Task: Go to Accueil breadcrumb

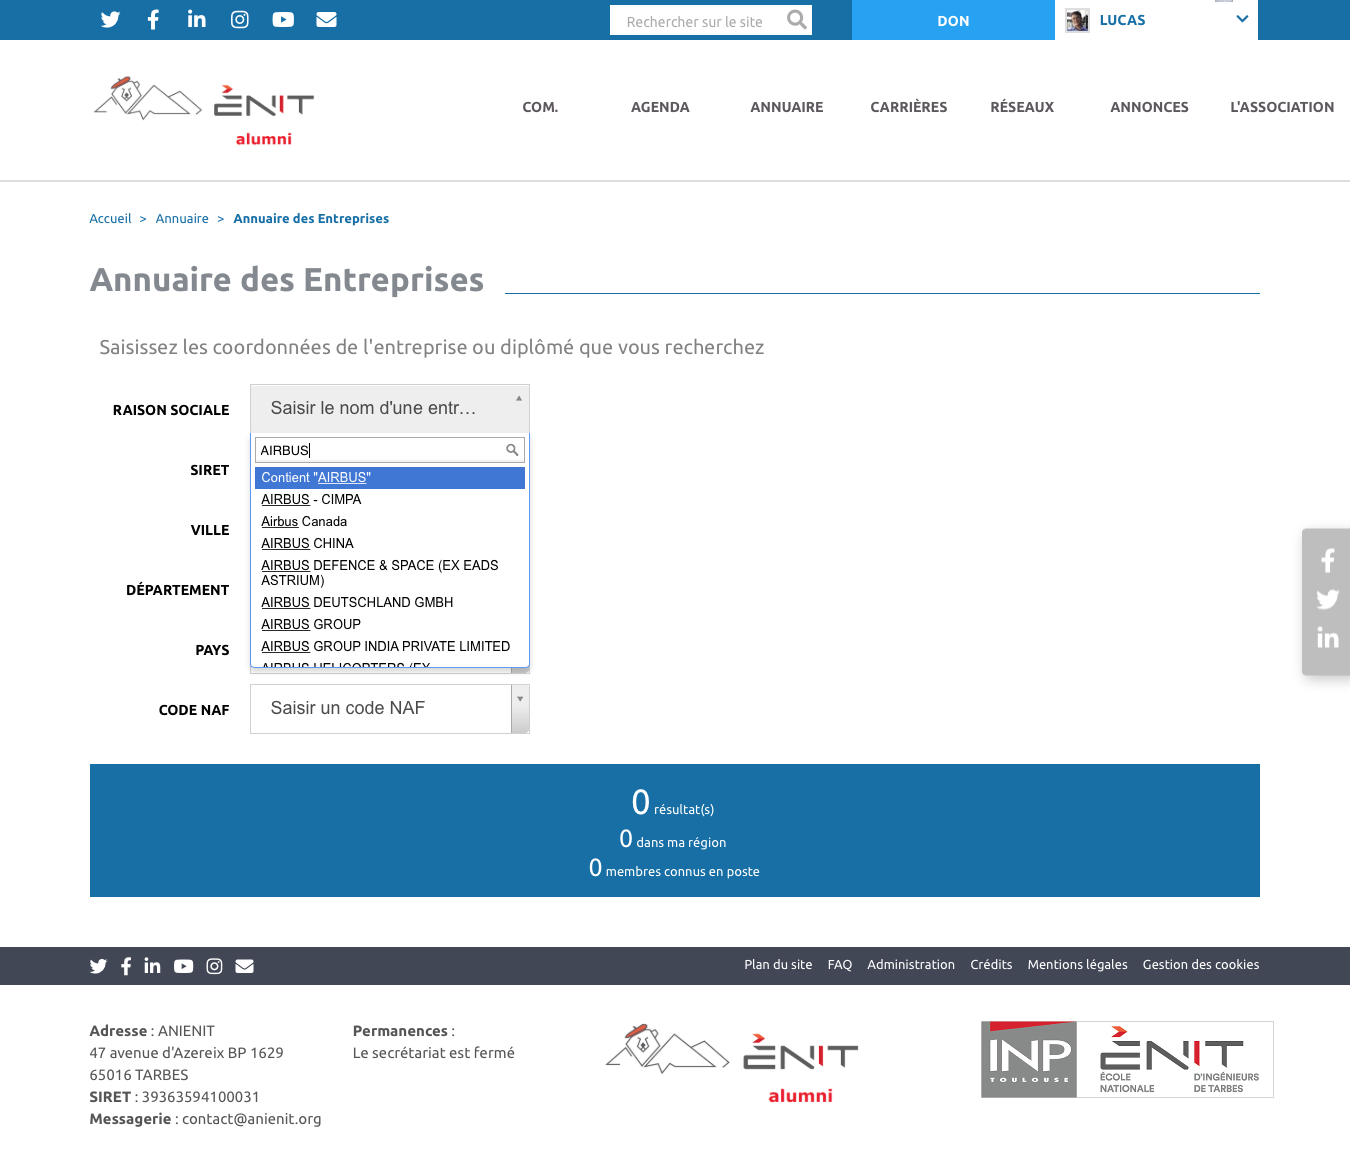Action: point(110,219)
